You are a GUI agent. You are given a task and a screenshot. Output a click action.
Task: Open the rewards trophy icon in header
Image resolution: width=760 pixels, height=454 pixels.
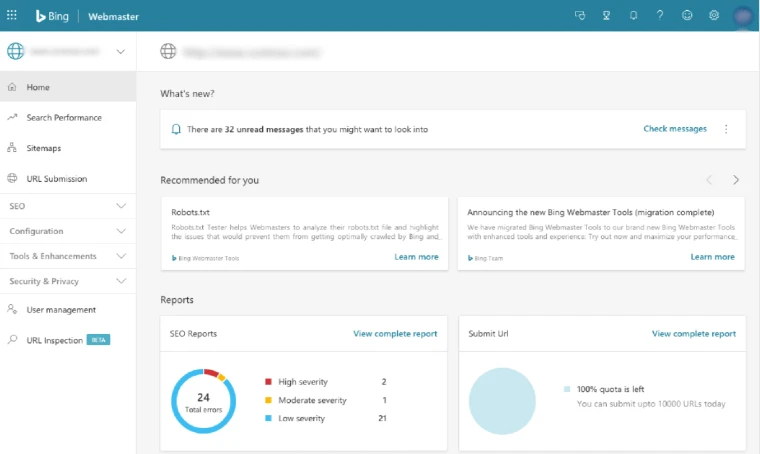coord(606,16)
